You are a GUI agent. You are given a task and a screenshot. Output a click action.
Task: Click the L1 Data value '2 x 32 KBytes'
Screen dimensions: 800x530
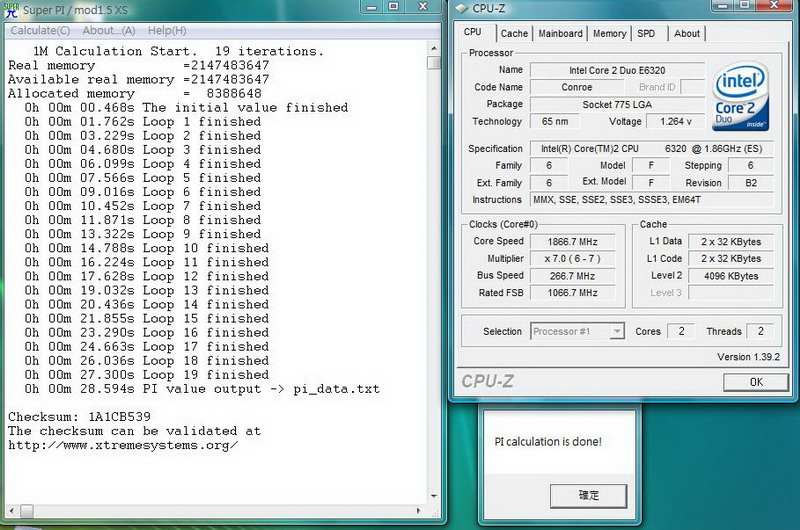click(731, 242)
